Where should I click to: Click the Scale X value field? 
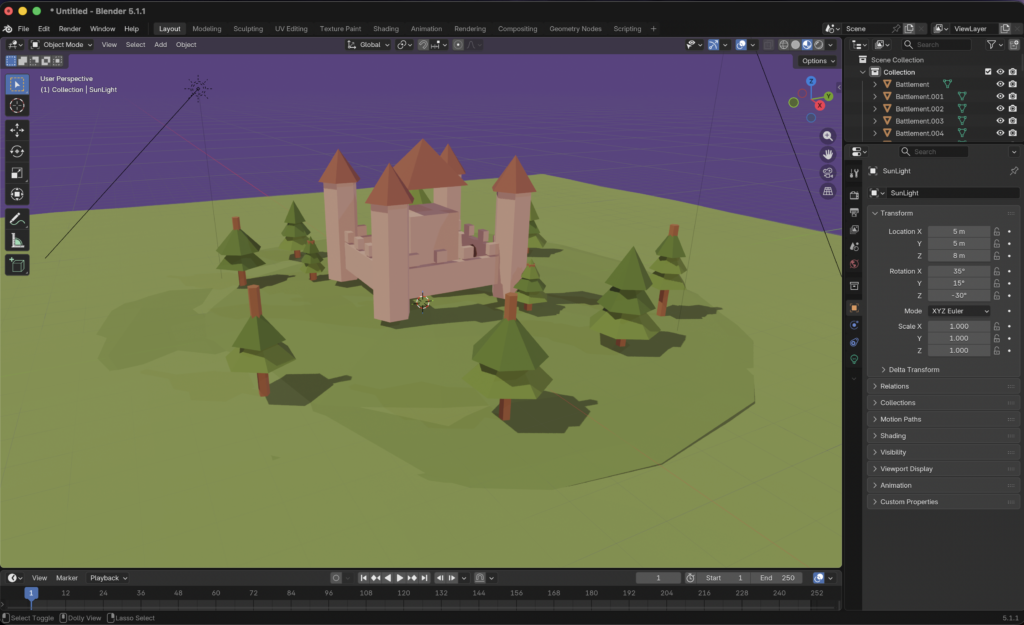[958, 327]
